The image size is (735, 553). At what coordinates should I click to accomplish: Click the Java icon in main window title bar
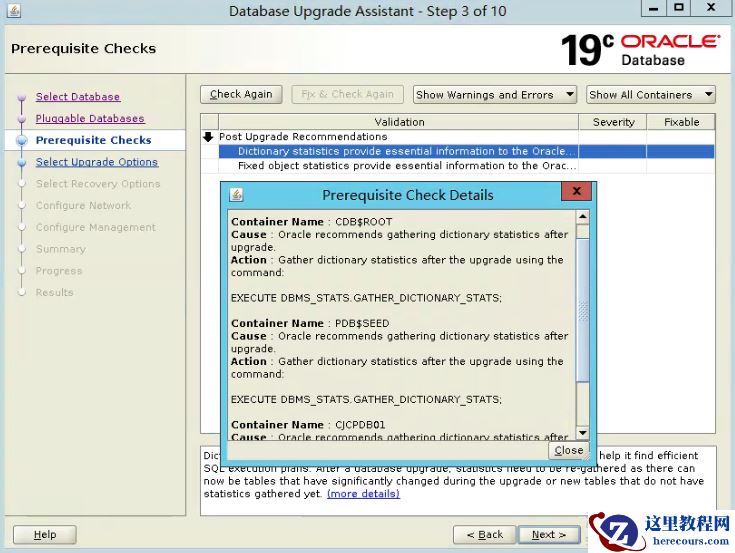tap(14, 10)
